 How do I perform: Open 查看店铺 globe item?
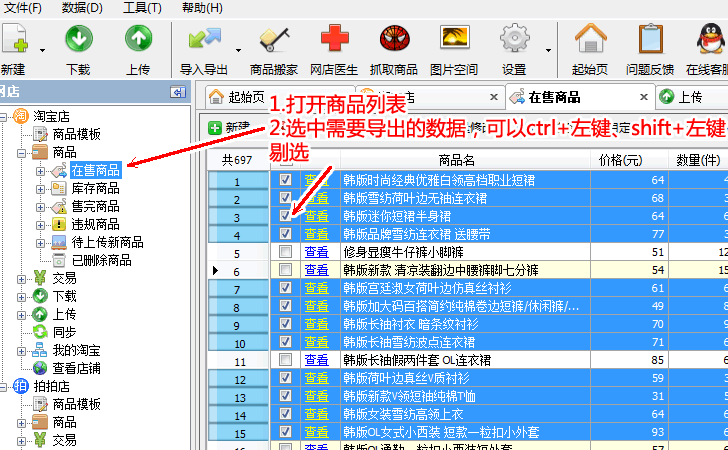click(x=76, y=368)
